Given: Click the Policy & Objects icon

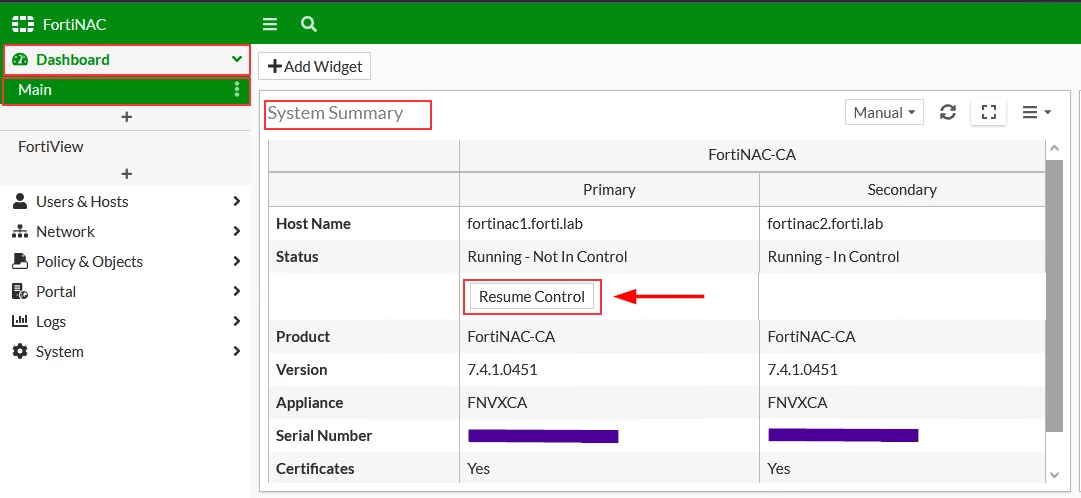Looking at the screenshot, I should tap(20, 261).
